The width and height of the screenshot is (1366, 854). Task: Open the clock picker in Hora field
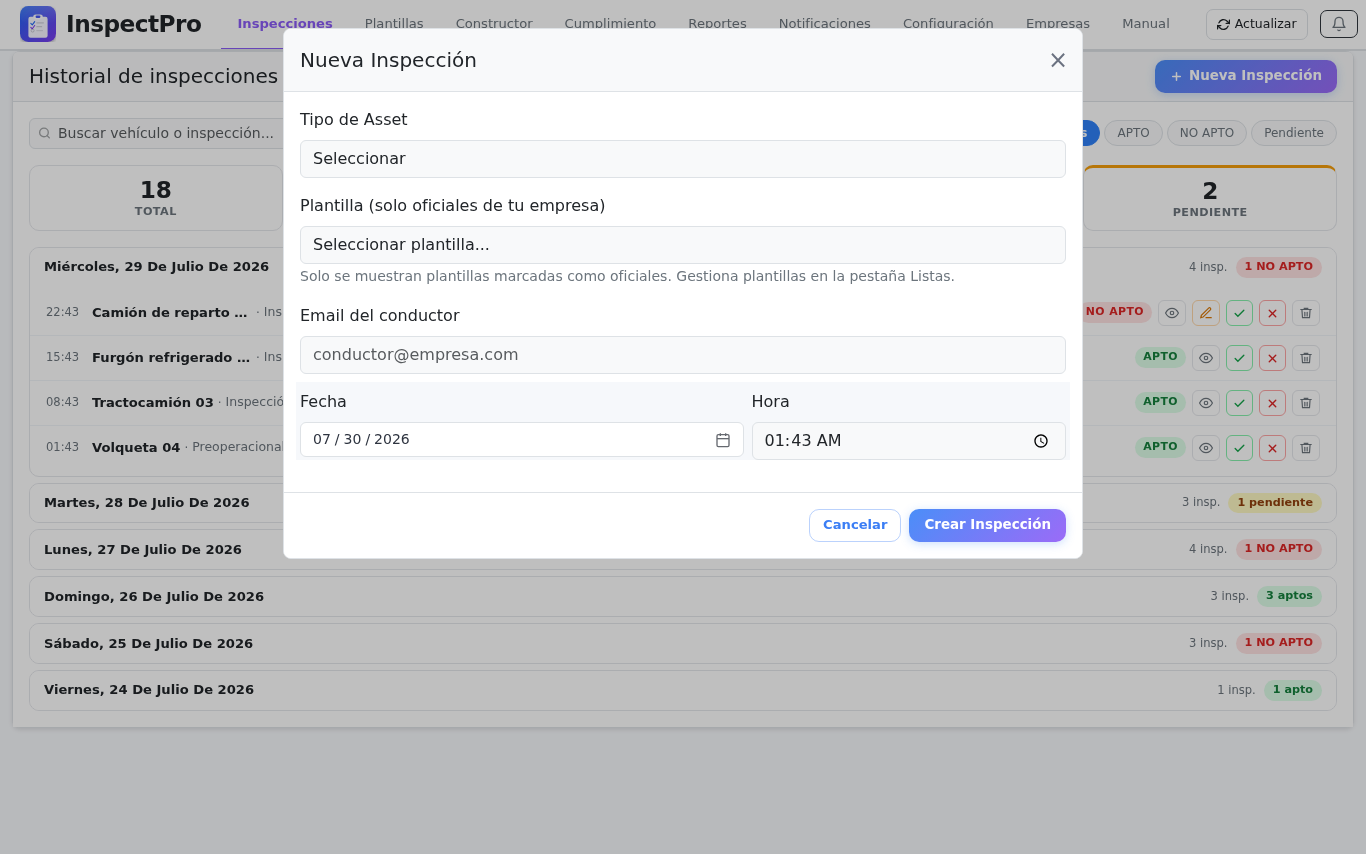1041,441
